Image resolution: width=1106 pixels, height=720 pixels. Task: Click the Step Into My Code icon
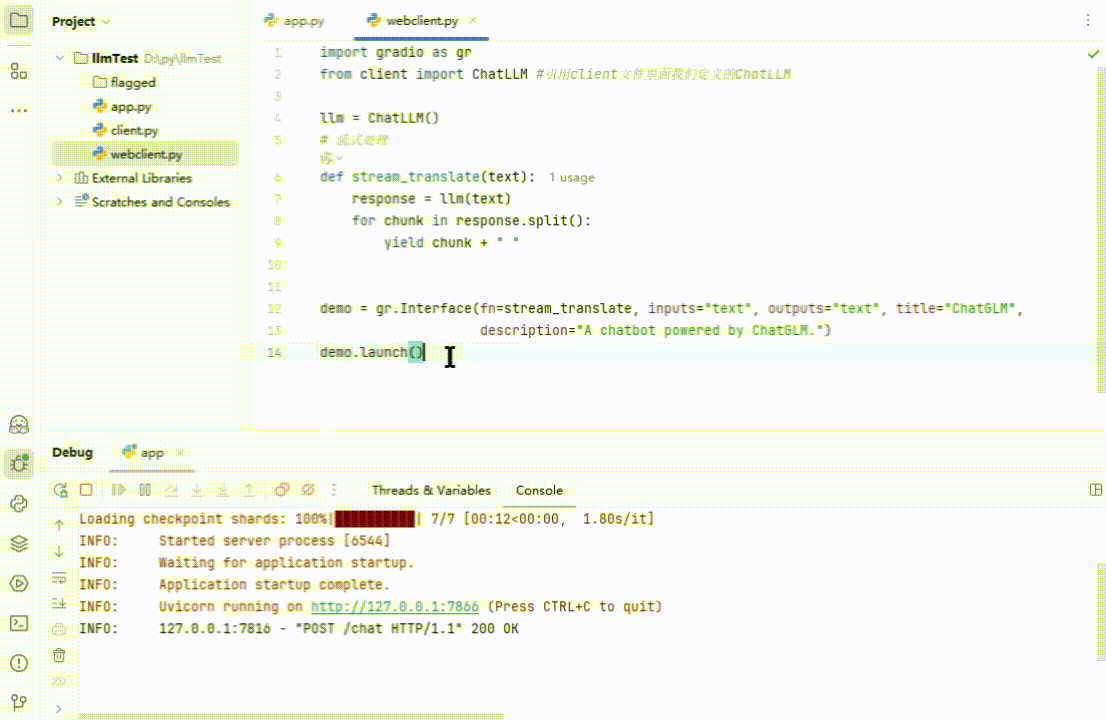coord(223,489)
